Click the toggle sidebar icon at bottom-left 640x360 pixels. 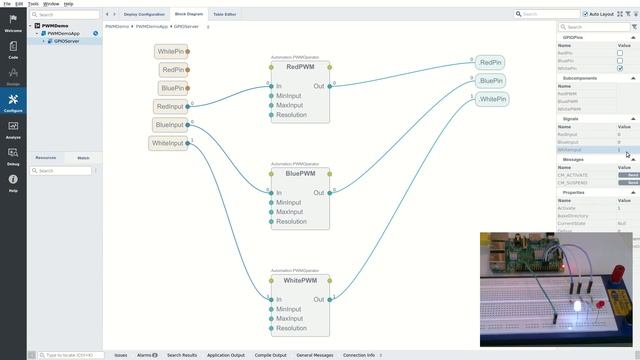click(31, 355)
